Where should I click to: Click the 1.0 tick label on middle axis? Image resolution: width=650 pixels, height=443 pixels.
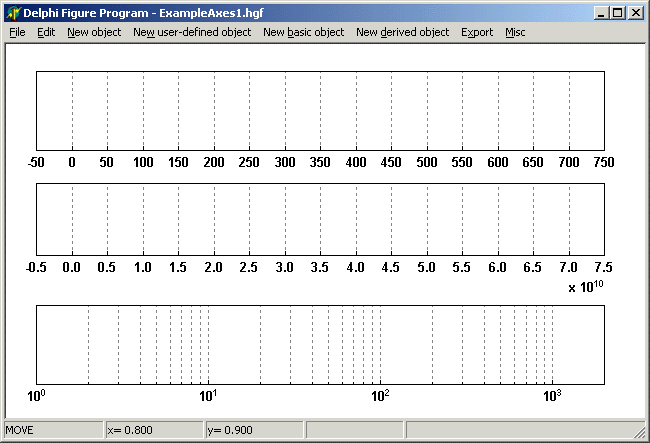[143, 267]
